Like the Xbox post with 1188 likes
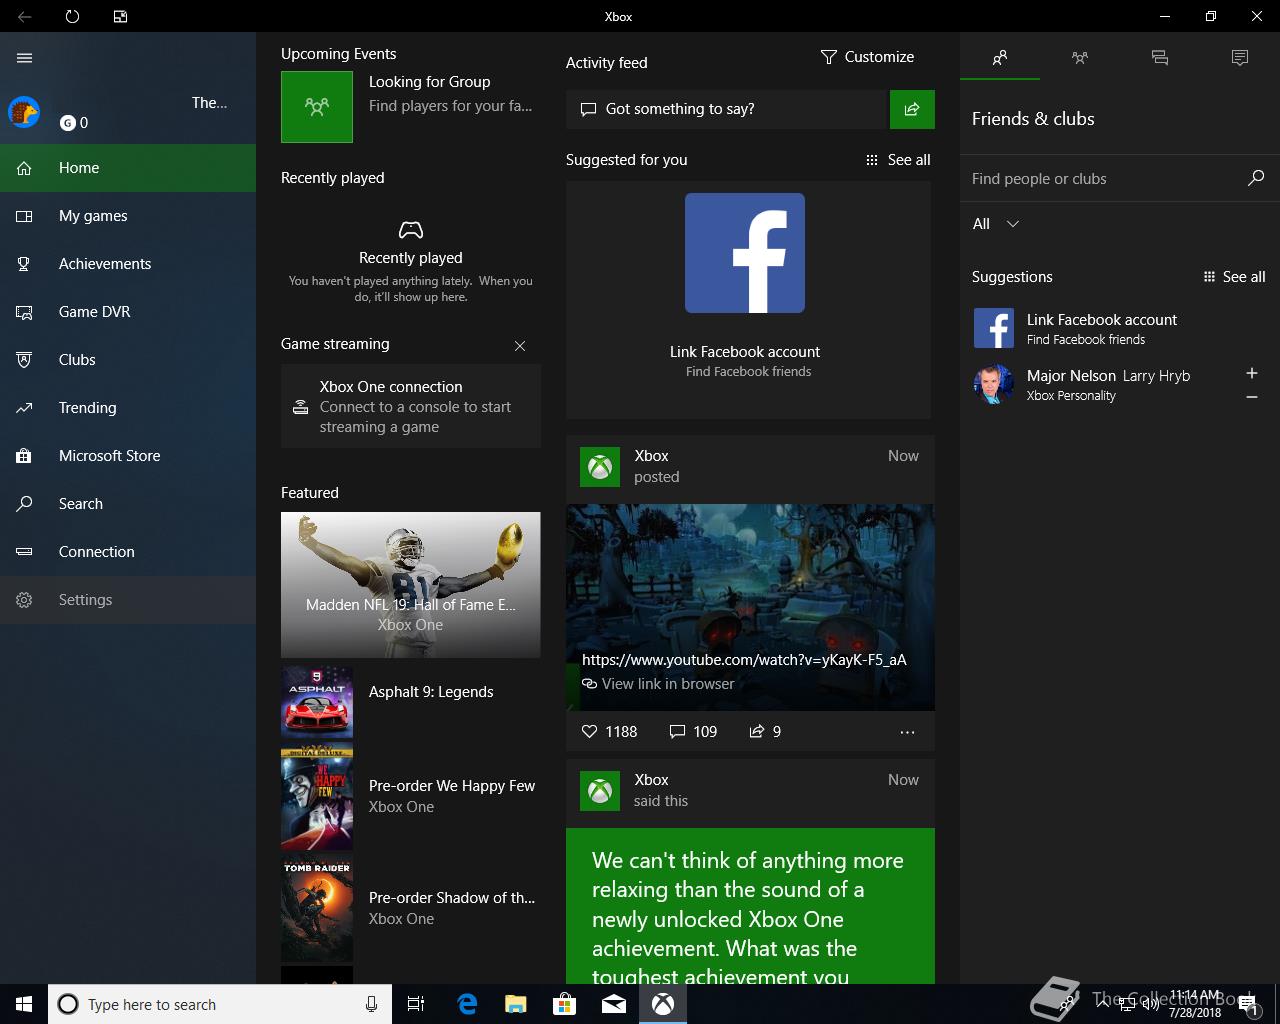 [x=609, y=732]
